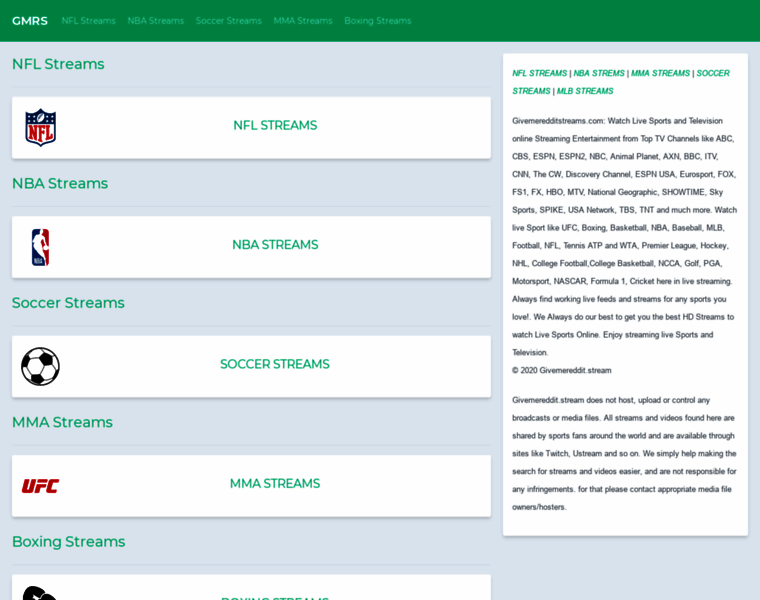Click the boxing gloves icon
Screen dimensions: 760x600
tap(40, 593)
